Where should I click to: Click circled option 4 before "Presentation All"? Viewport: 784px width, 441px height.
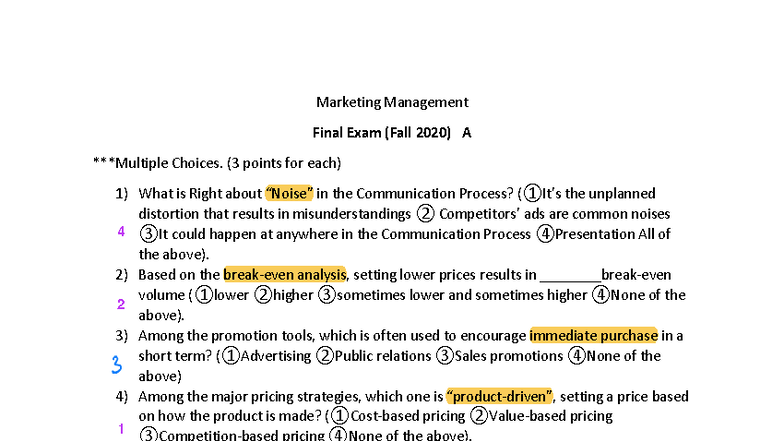[x=545, y=234]
